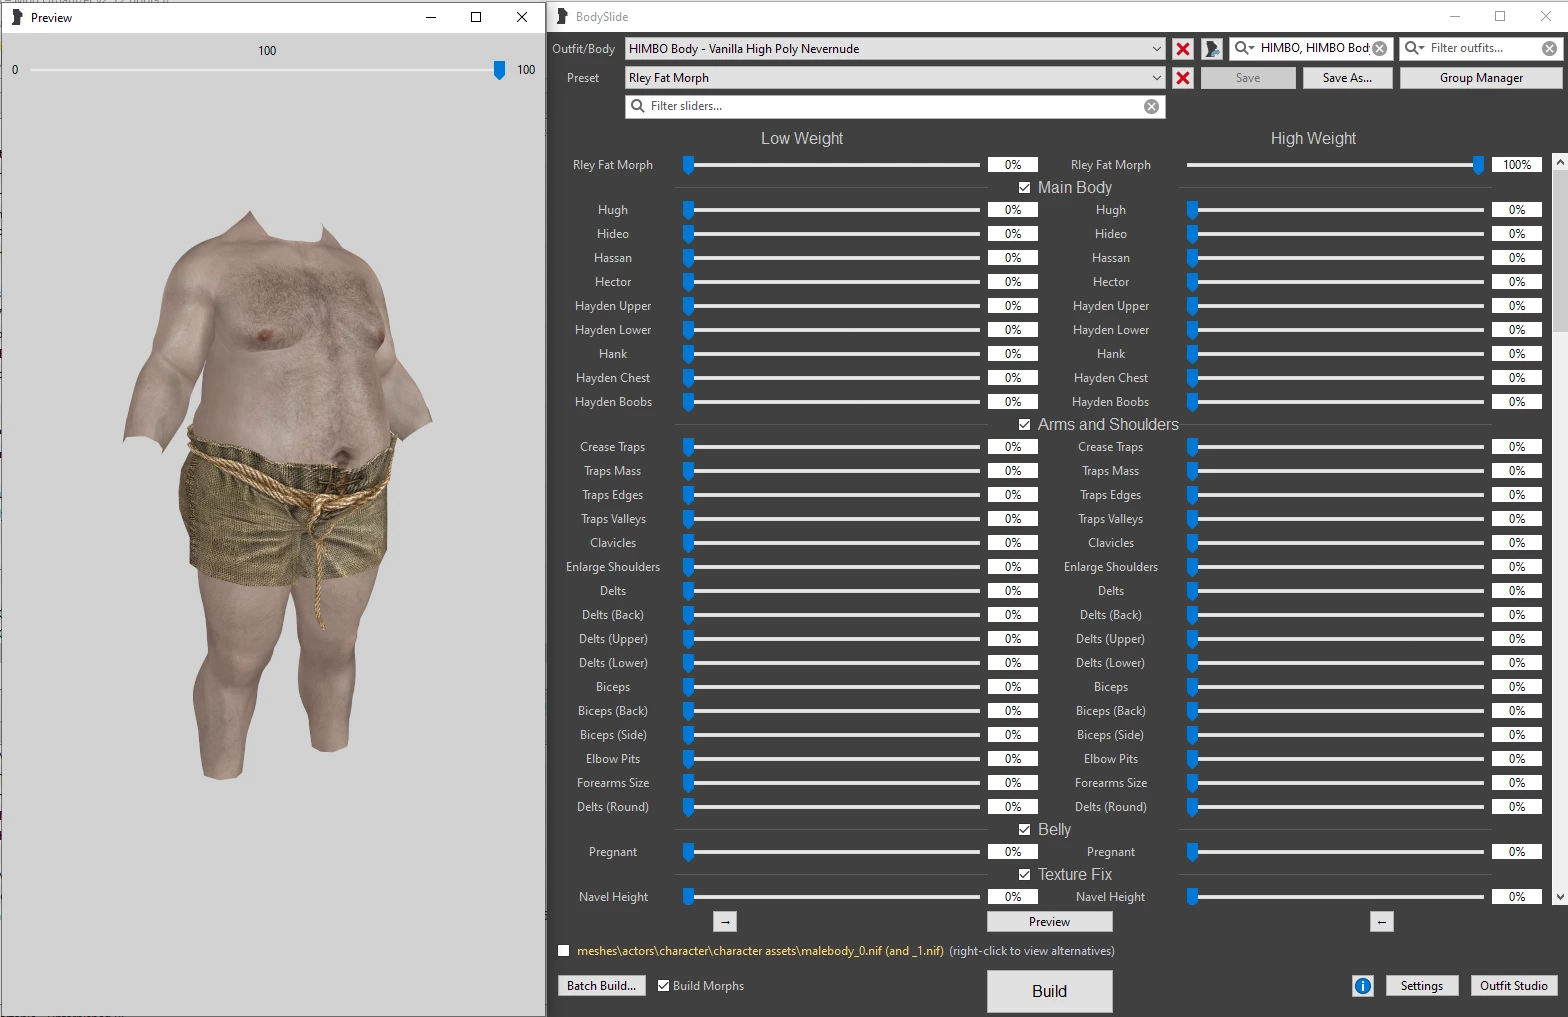The width and height of the screenshot is (1568, 1017).
Task: Click the High Weight Crease Traps value box
Action: [x=1517, y=447]
